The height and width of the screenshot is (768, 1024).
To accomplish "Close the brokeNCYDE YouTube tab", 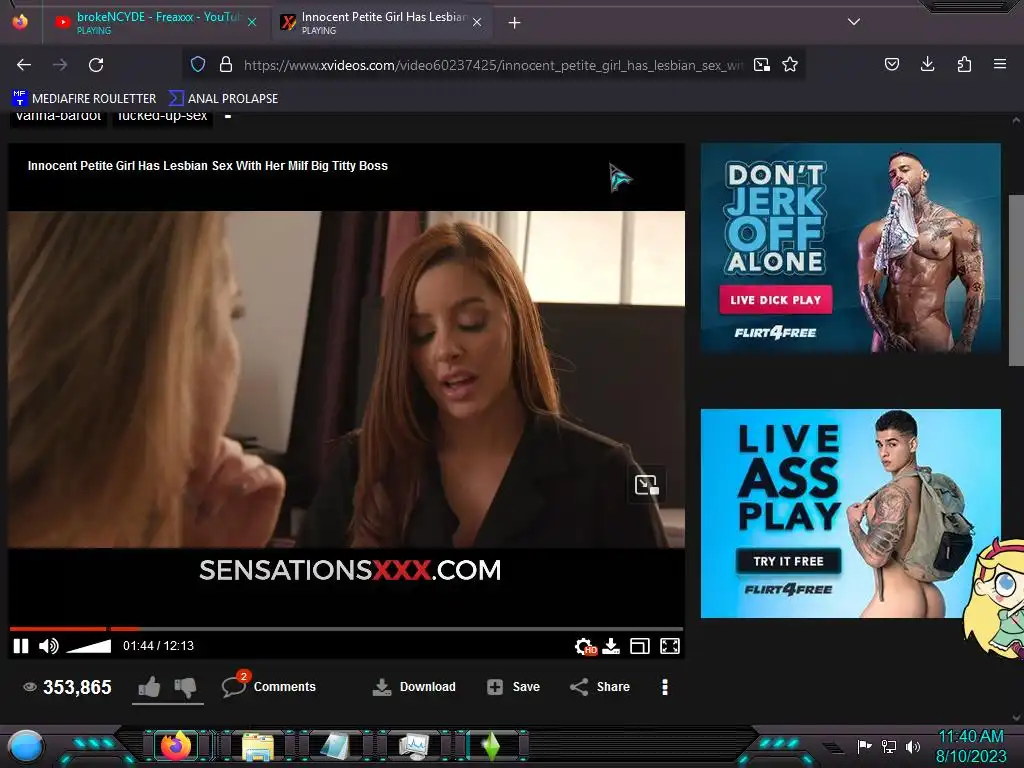I will tap(252, 22).
